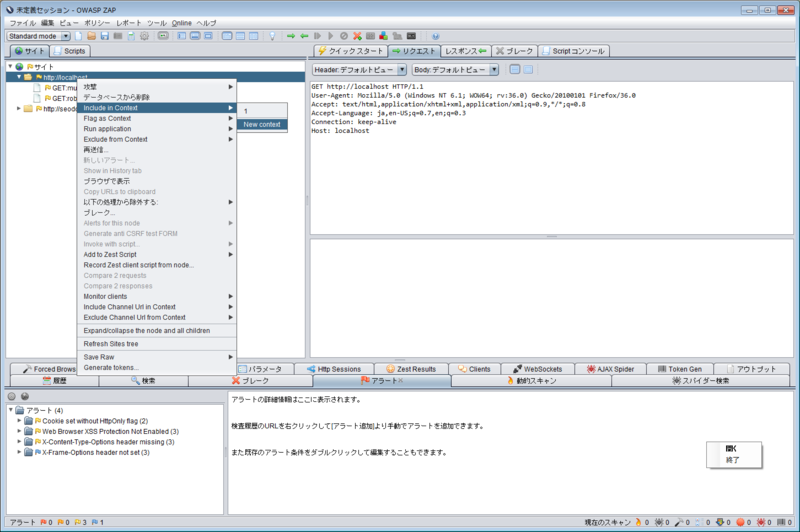Collapse the アラート (4) tree root

point(10,410)
